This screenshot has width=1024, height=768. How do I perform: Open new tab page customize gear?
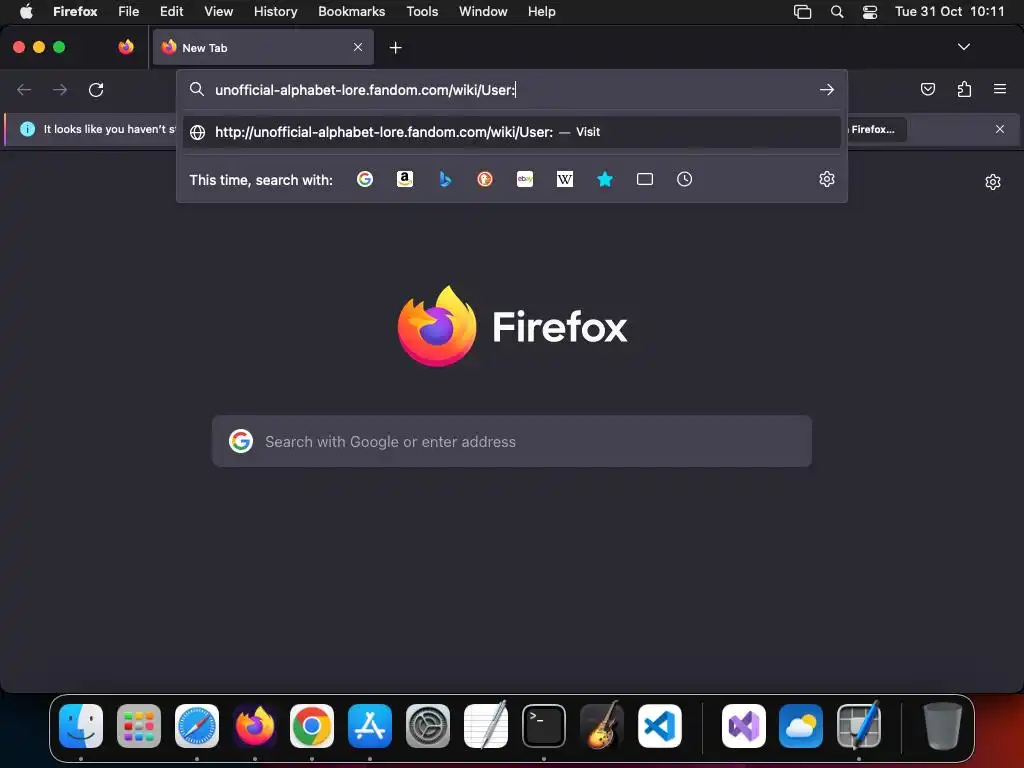click(x=993, y=182)
